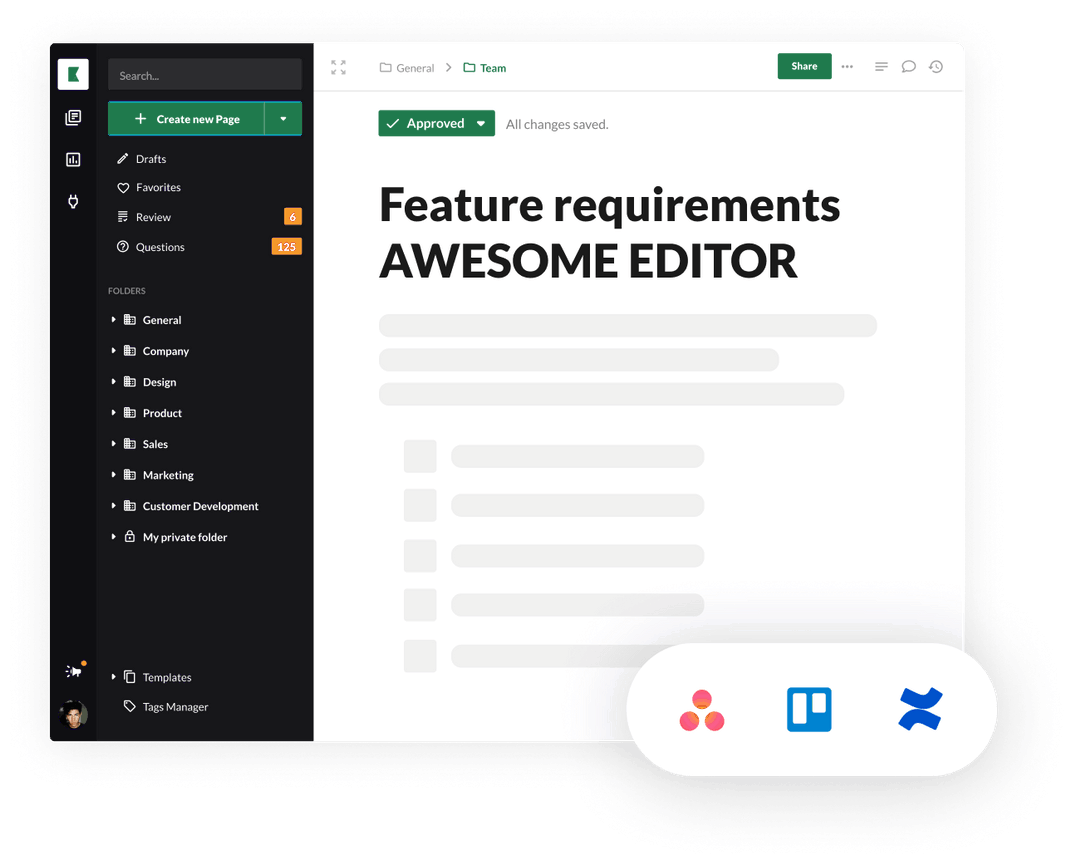The image size is (1080, 866).
Task: Click the Review badge showing 6
Action: [293, 217]
